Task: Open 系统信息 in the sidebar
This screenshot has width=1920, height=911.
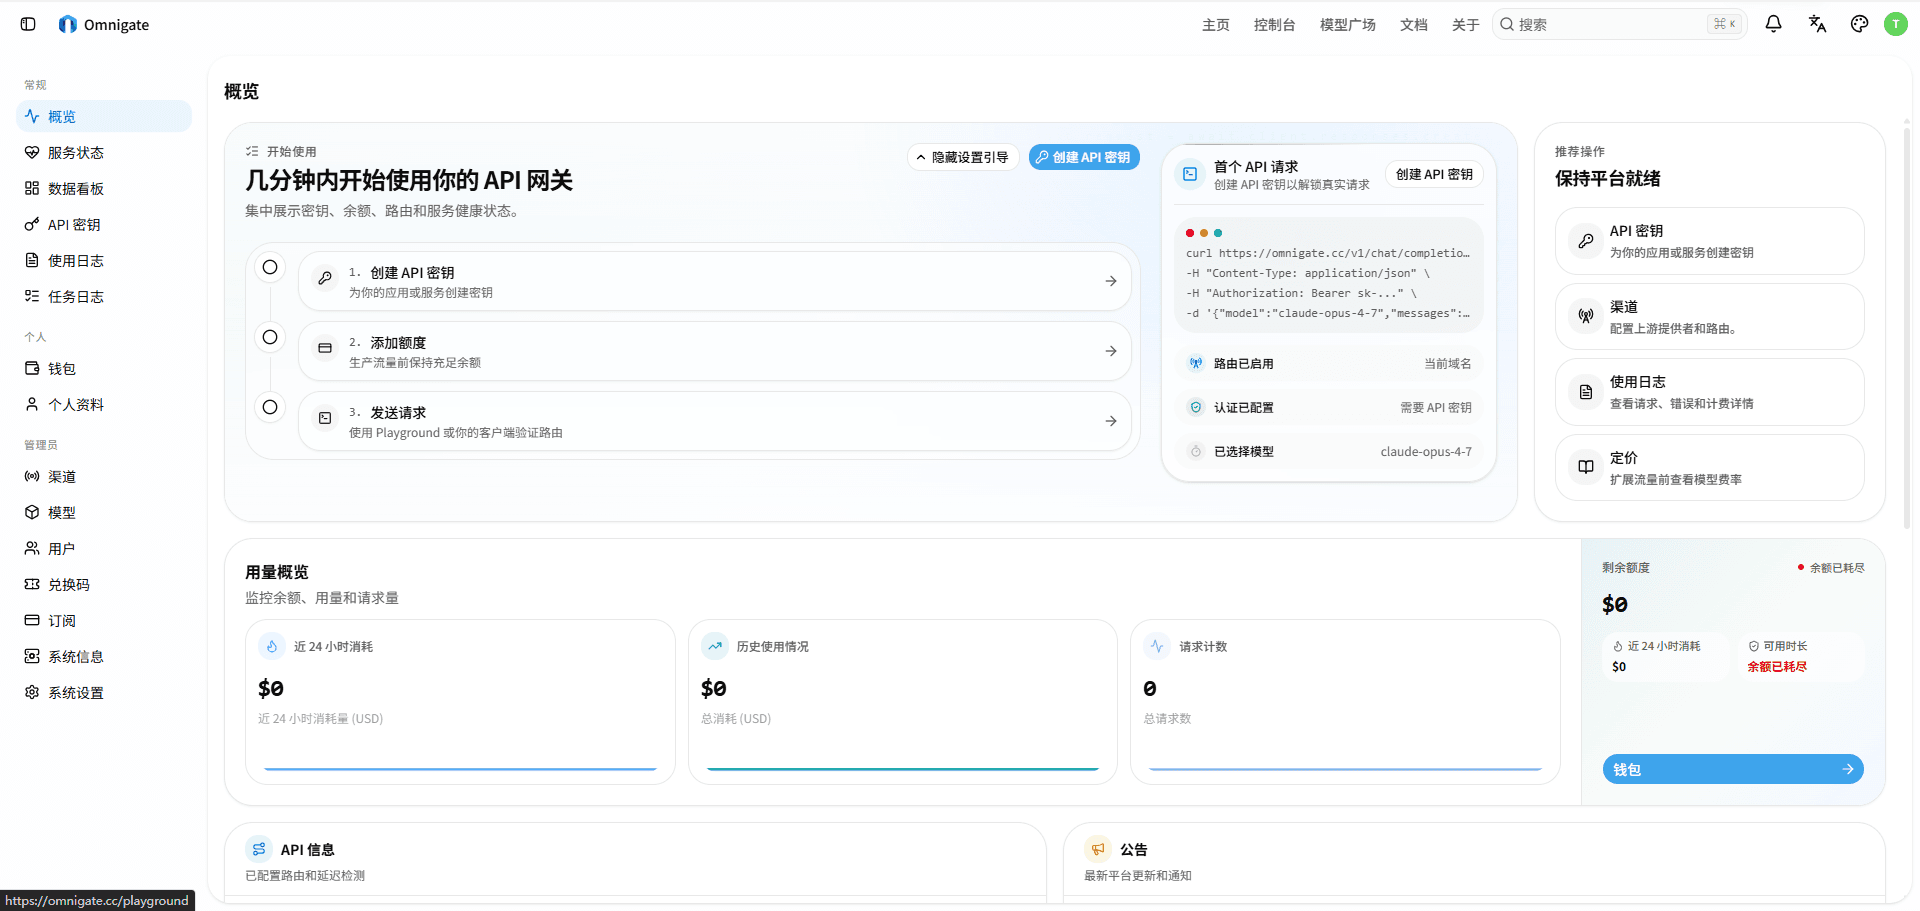Action: point(104,656)
